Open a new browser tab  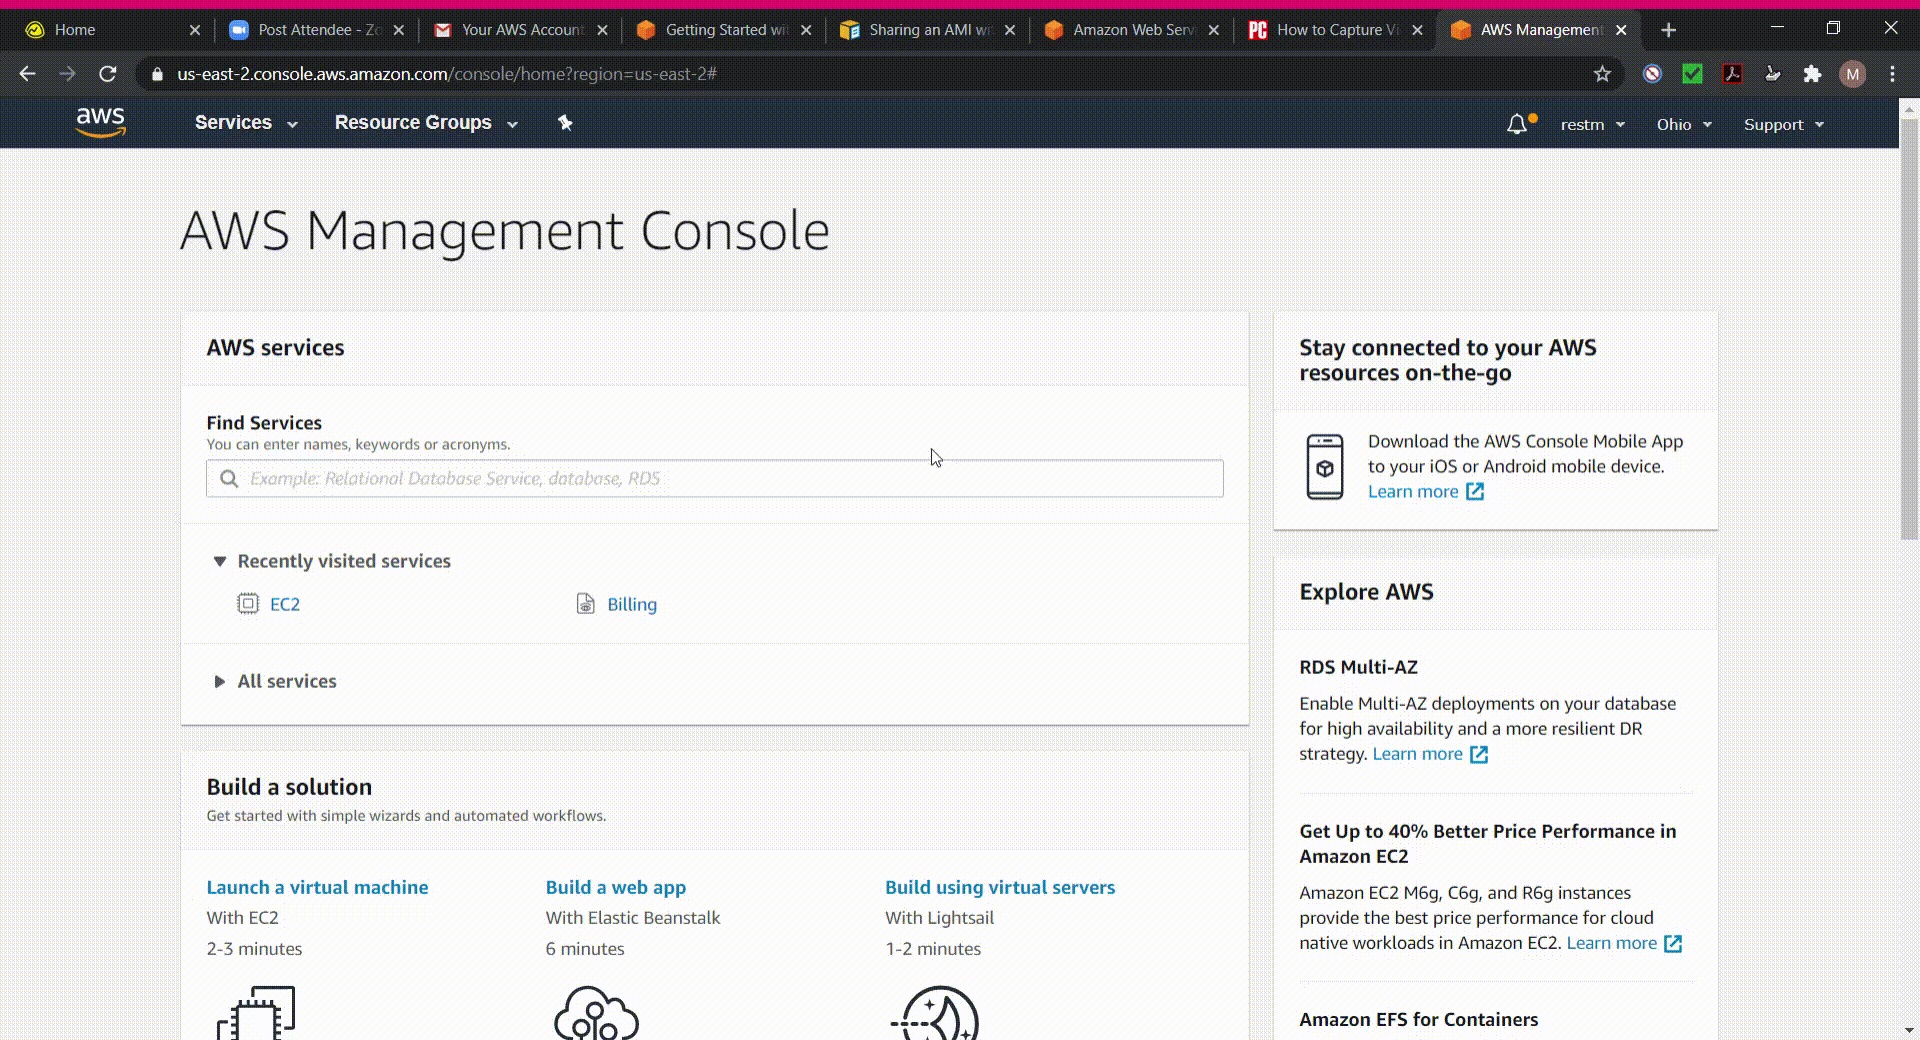(1668, 30)
